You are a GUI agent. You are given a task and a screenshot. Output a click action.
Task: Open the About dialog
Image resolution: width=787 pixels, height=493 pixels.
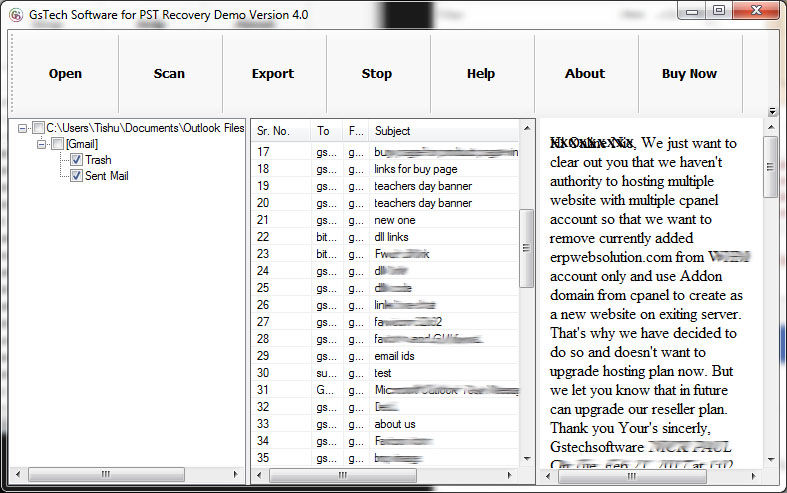585,74
